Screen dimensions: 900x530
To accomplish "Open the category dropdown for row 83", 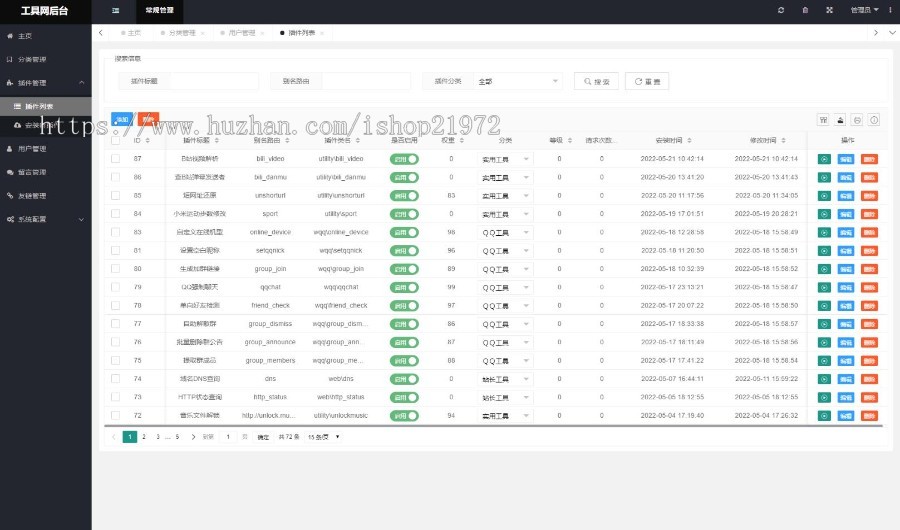I will [505, 233].
